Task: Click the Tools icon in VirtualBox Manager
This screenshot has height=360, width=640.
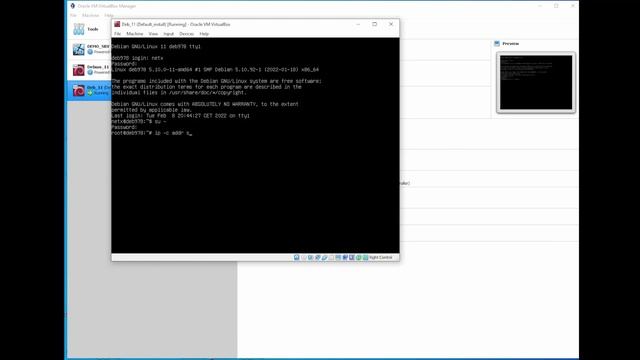Action: tap(78, 29)
